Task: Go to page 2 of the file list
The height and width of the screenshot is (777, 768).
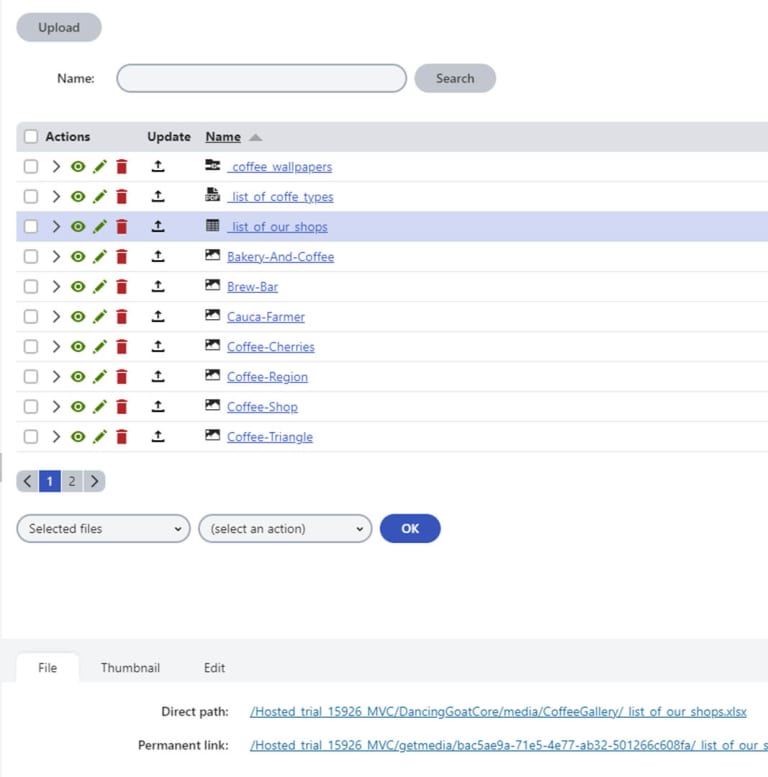Action: click(x=72, y=481)
